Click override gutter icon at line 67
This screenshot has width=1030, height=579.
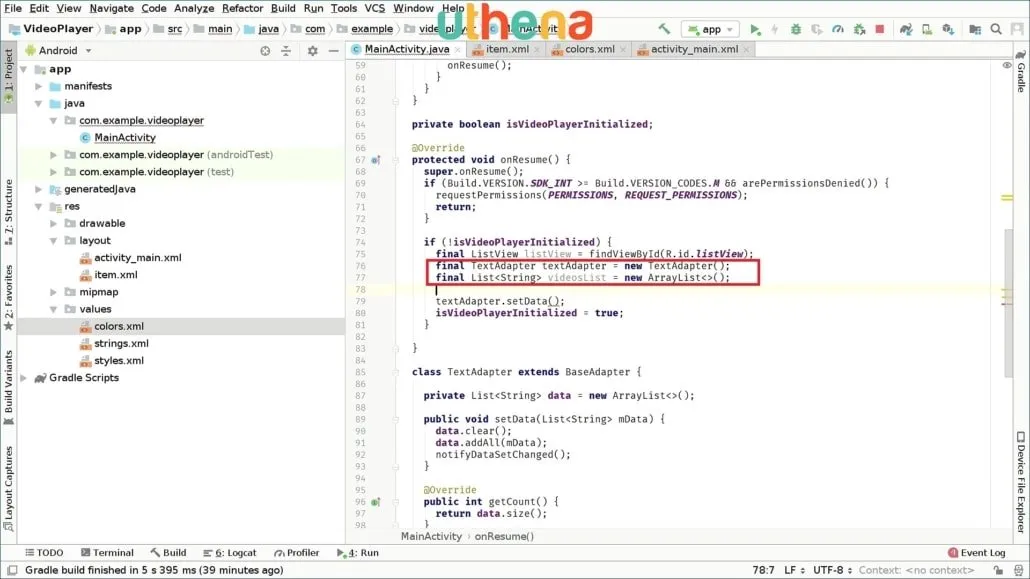click(x=376, y=160)
